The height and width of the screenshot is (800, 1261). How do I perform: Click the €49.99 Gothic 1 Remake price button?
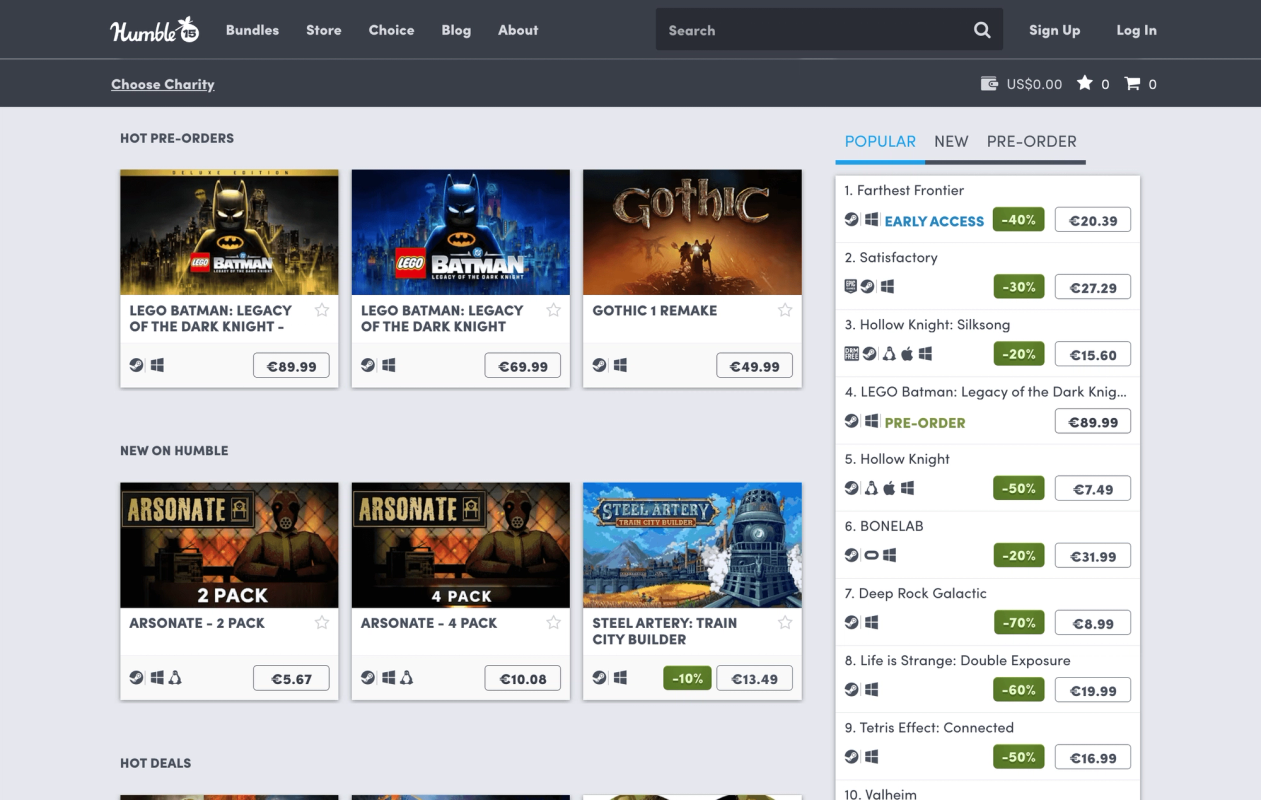pyautogui.click(x=755, y=366)
